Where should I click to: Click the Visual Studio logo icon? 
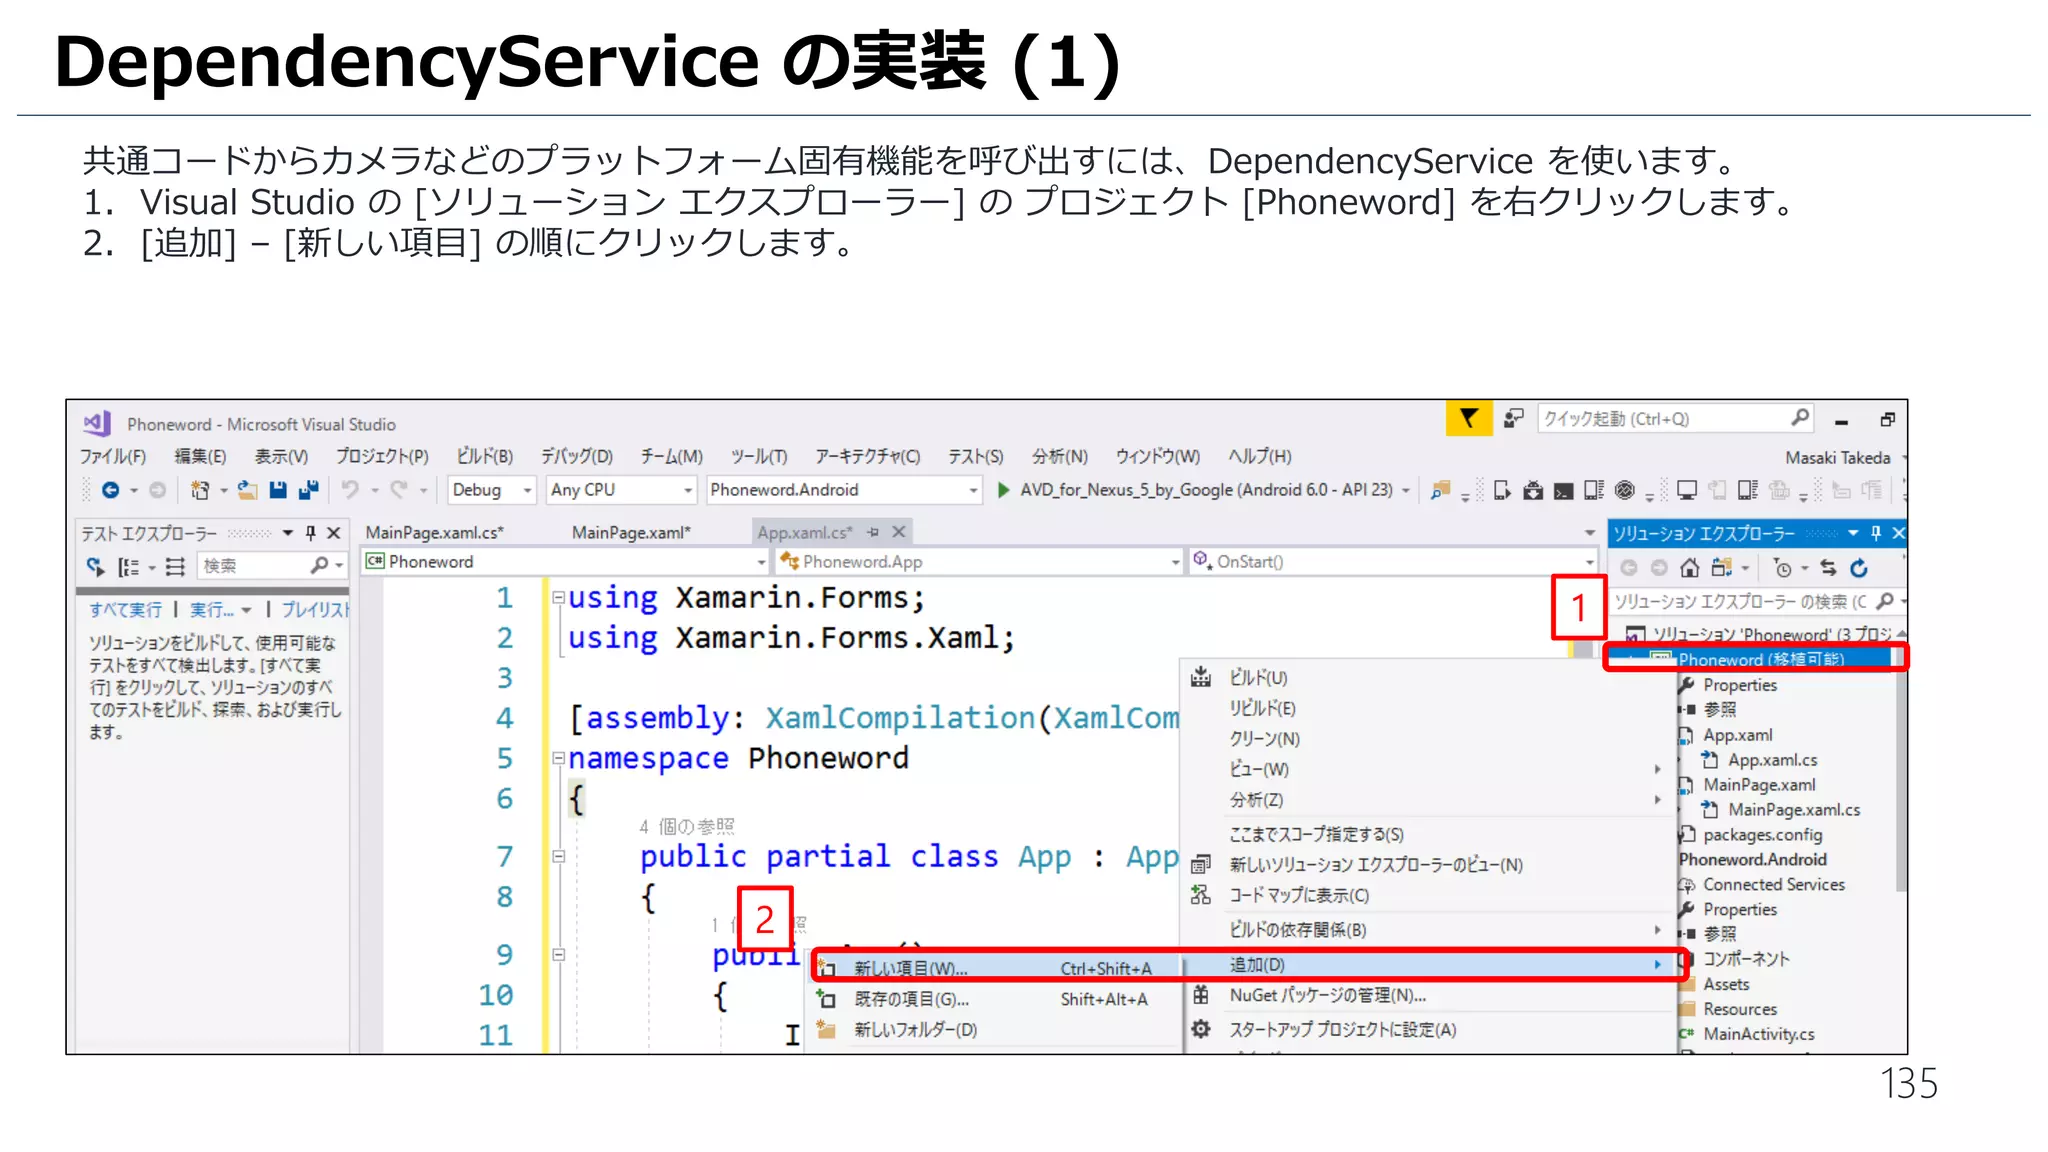(97, 423)
